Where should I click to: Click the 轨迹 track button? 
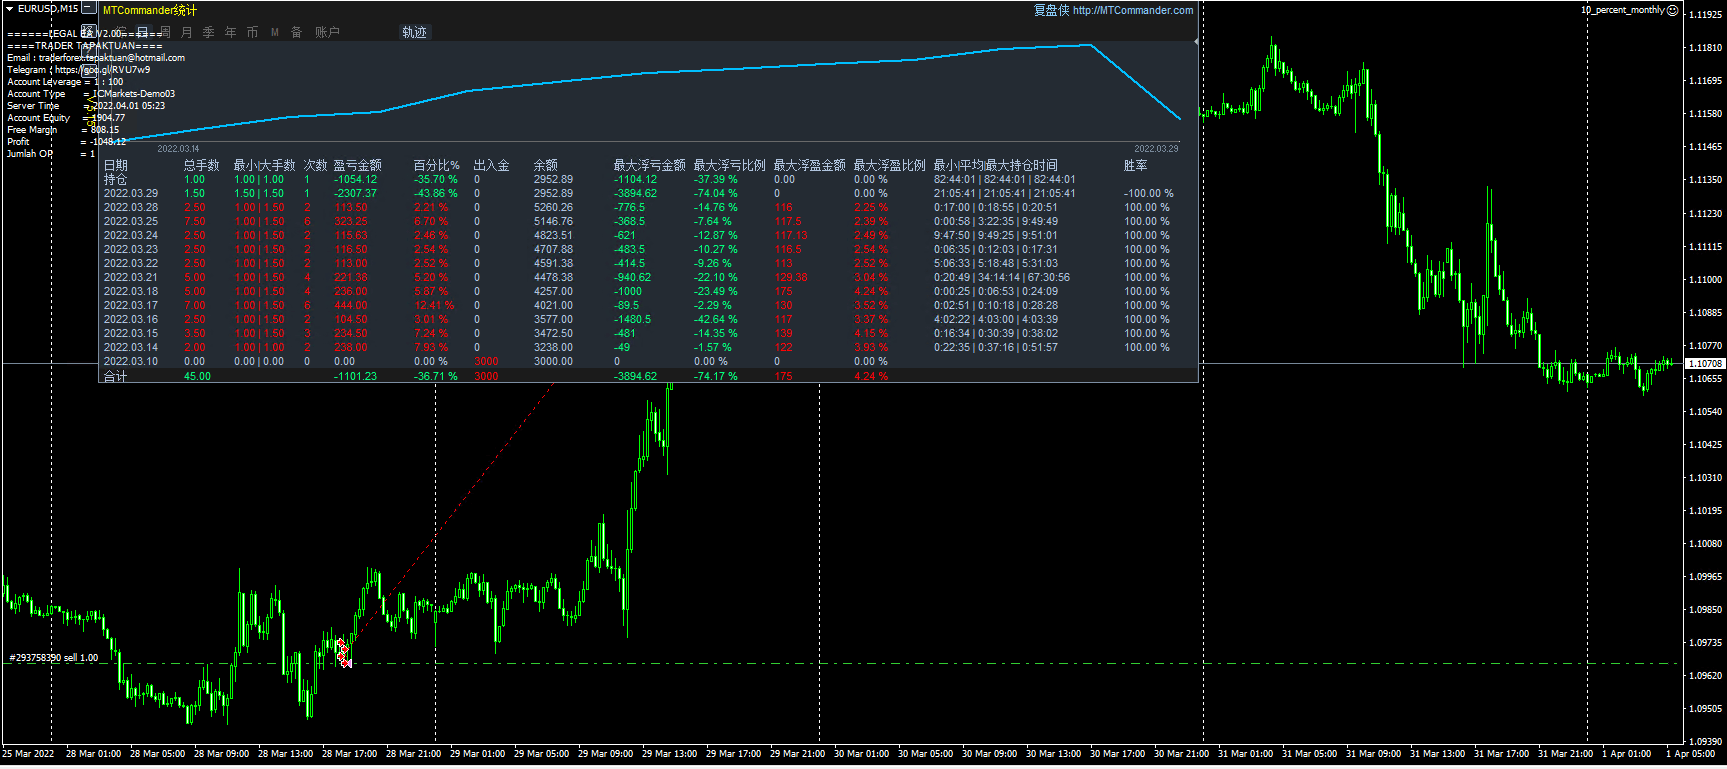414,32
